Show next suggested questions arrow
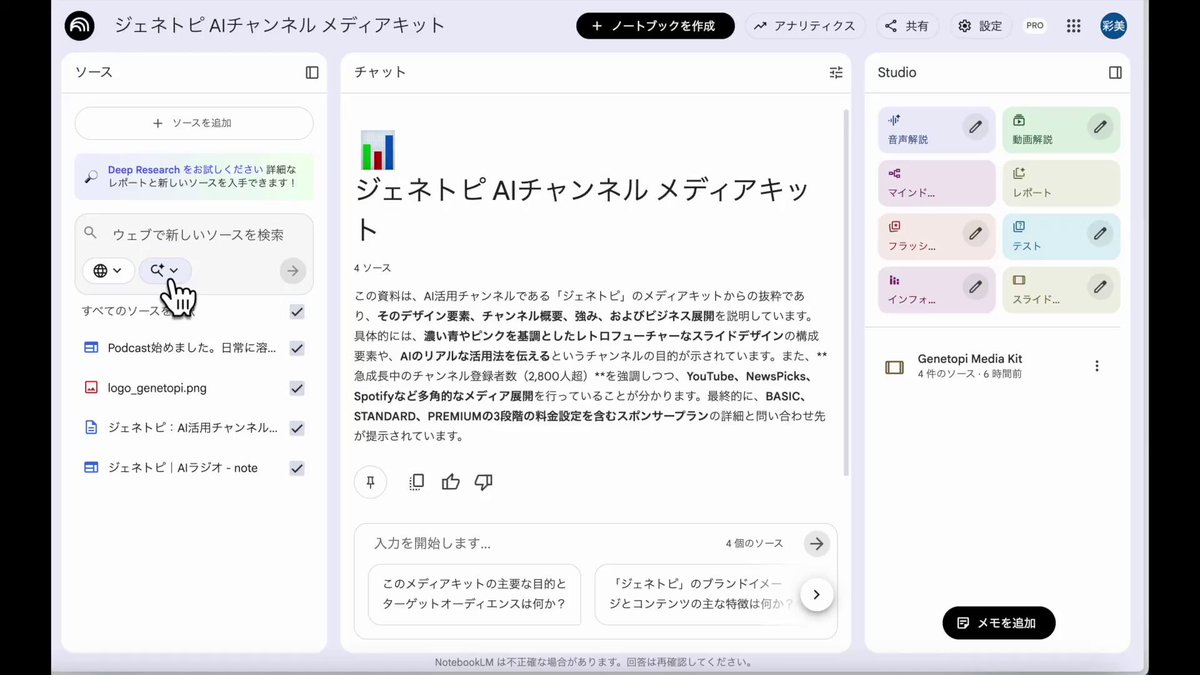This screenshot has height=675, width=1200. 816,594
